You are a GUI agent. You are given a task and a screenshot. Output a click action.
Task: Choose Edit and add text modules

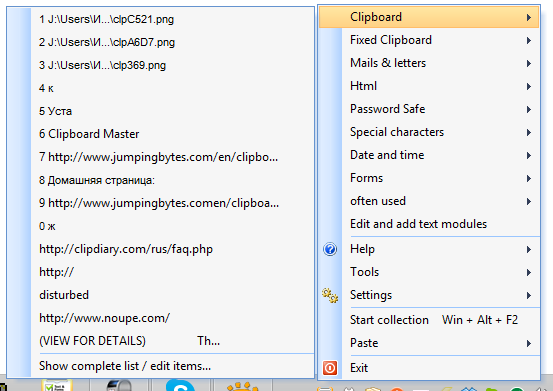[429, 224]
